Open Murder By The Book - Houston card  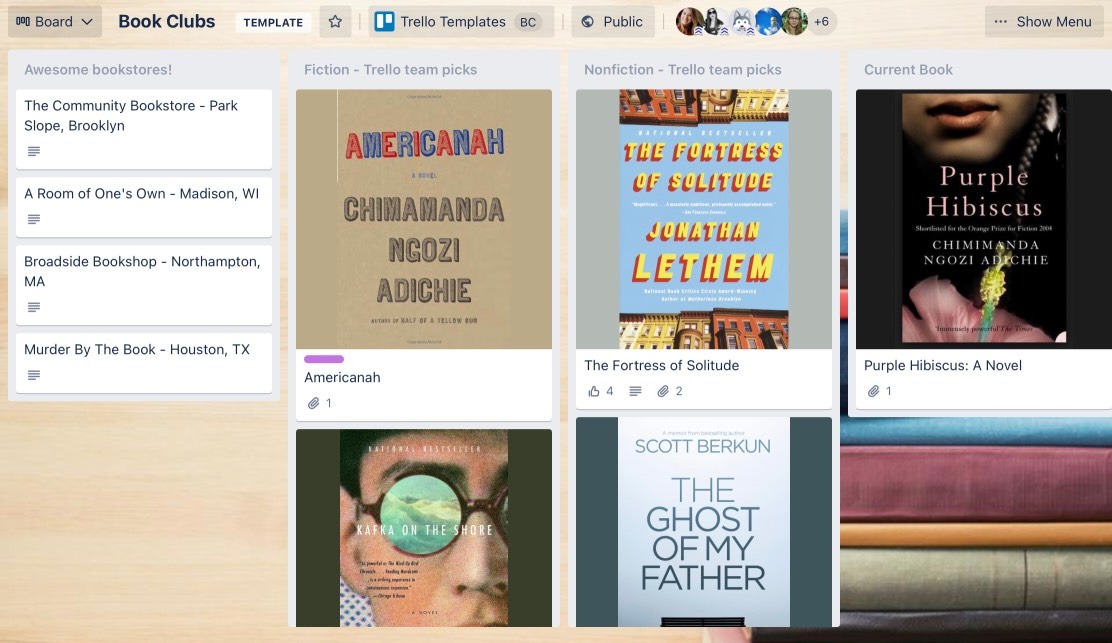tap(144, 362)
